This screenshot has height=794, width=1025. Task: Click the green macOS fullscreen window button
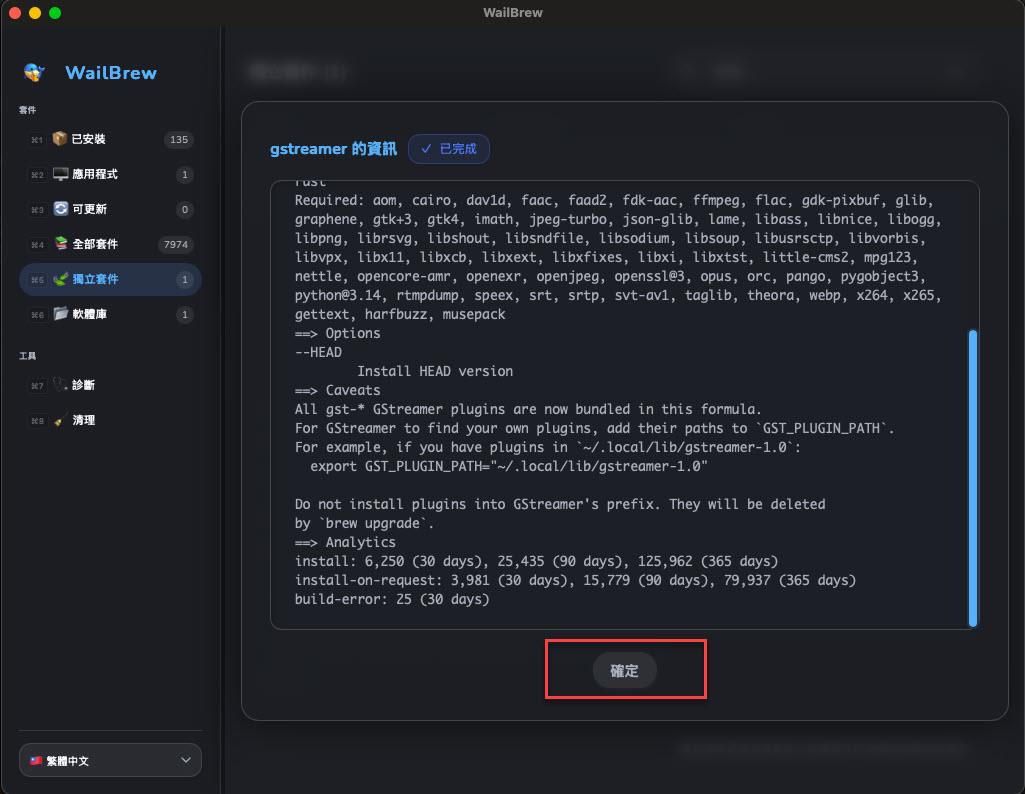click(x=55, y=13)
